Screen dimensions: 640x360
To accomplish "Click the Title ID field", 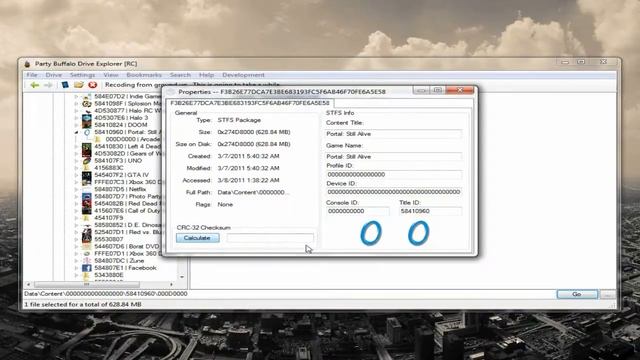I will pos(431,211).
